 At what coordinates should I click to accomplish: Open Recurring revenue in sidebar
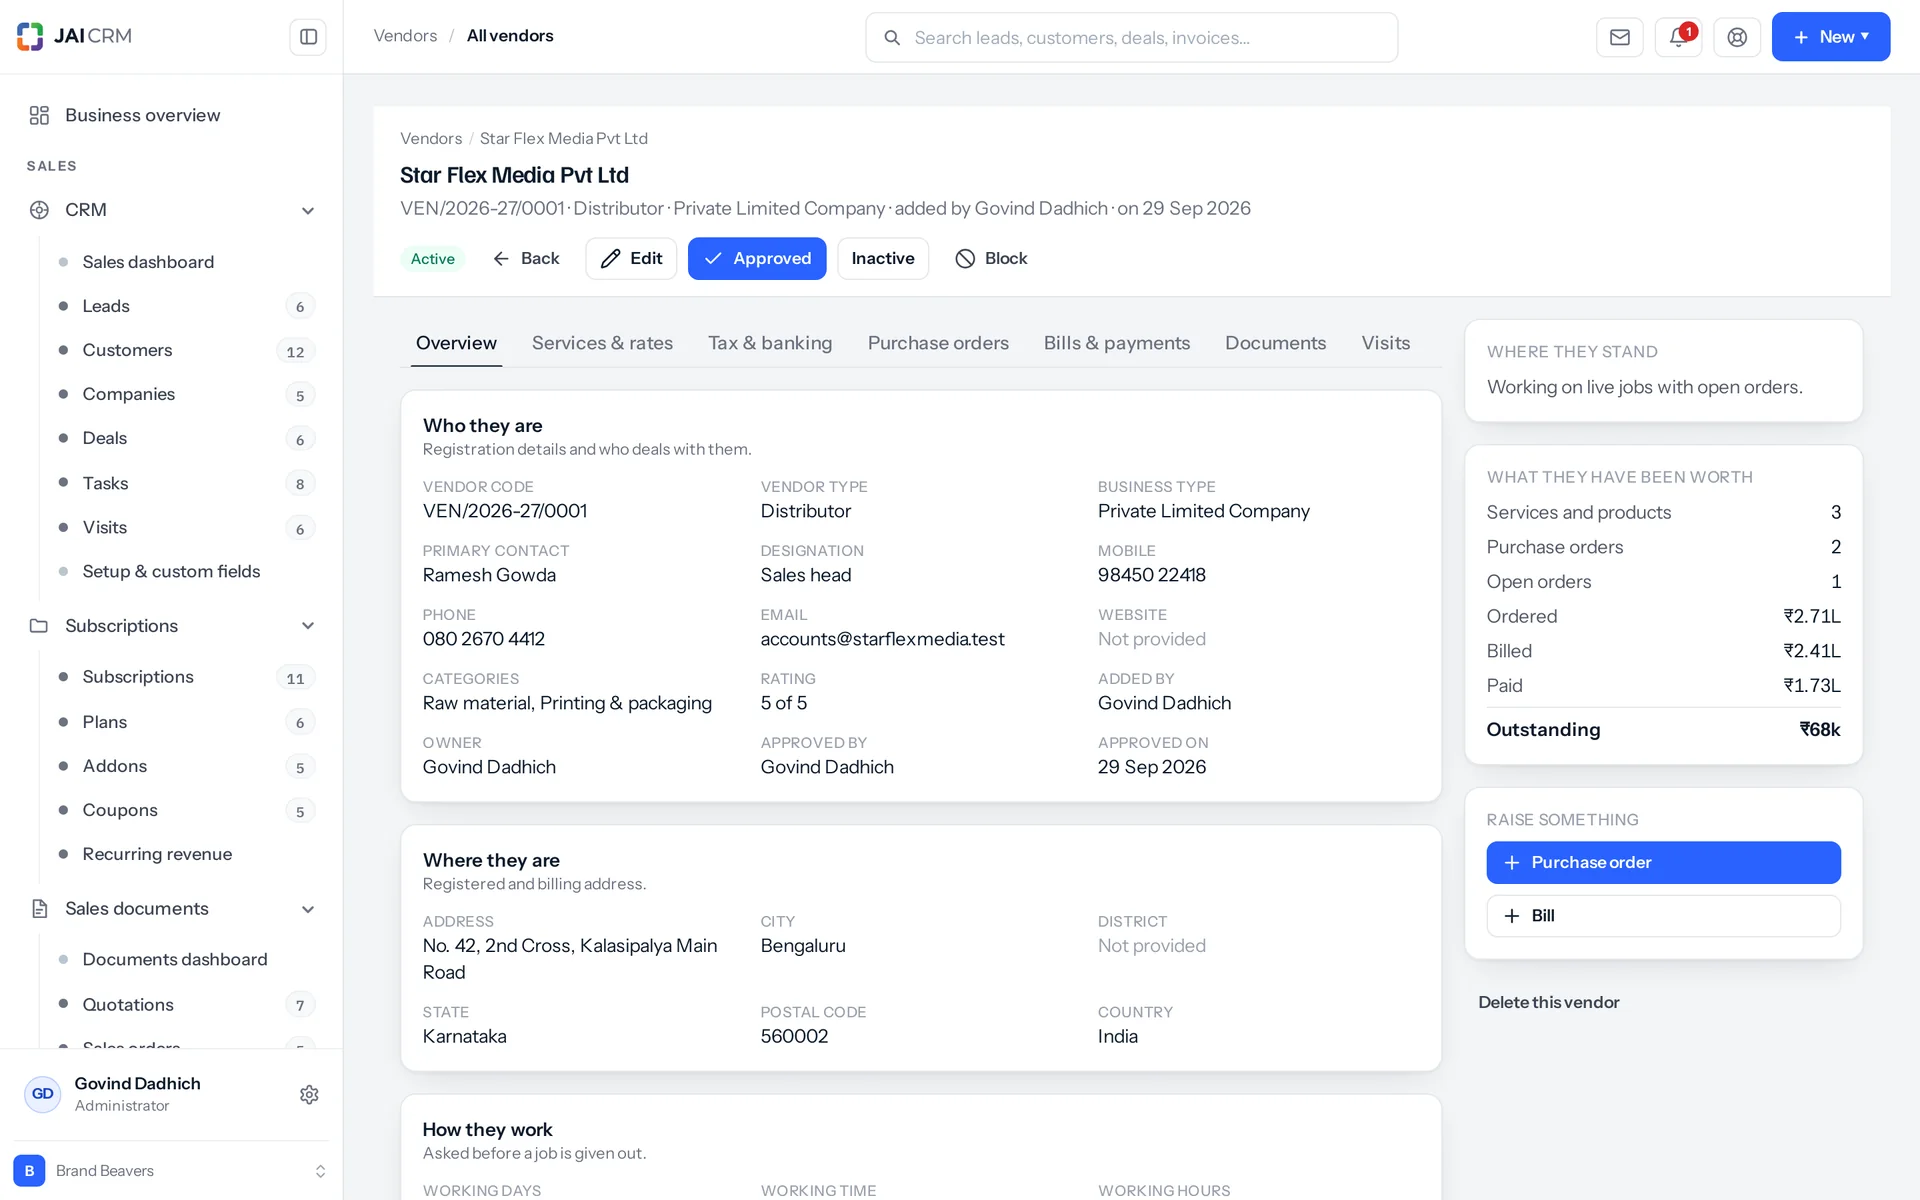185,854
